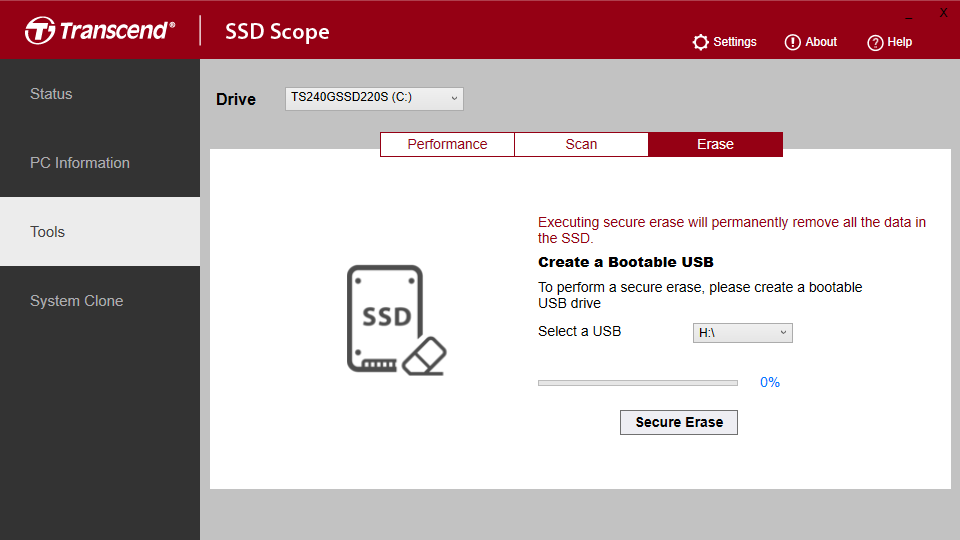The image size is (960, 540).
Task: Expand the Select a USB dropdown
Action: coord(743,333)
